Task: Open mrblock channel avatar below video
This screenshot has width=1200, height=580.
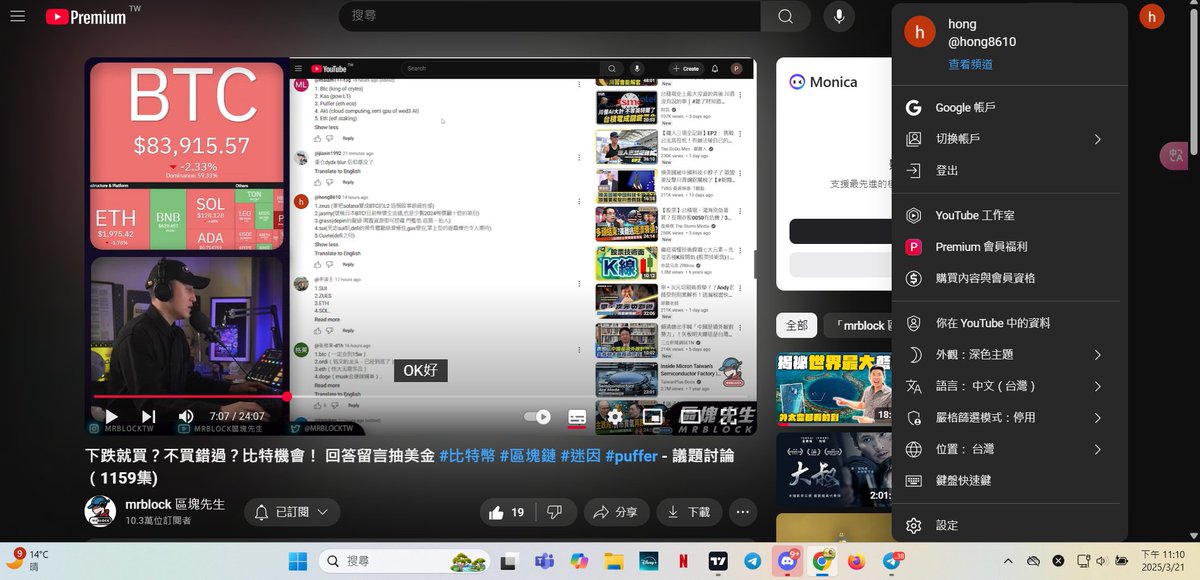Action: [x=100, y=511]
